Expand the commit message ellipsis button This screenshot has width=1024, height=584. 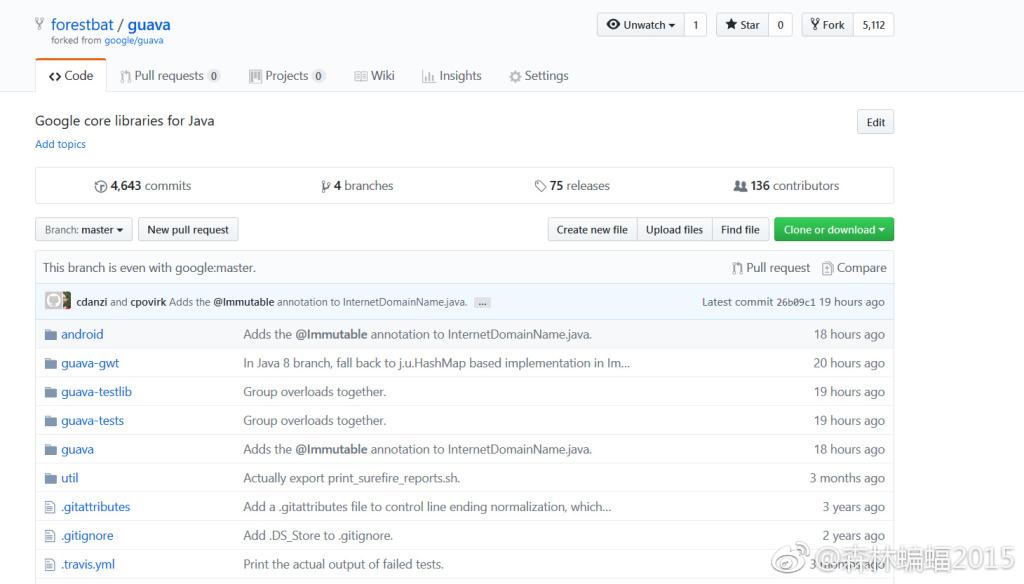point(482,302)
